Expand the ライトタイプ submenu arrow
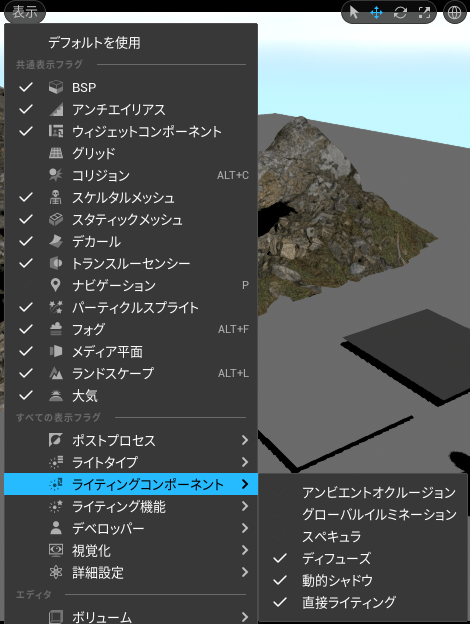 245,462
